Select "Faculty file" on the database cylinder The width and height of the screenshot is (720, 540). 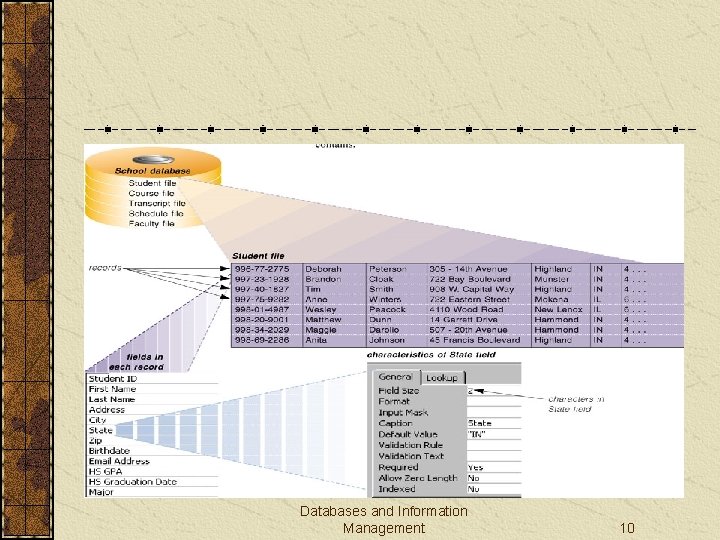152,224
